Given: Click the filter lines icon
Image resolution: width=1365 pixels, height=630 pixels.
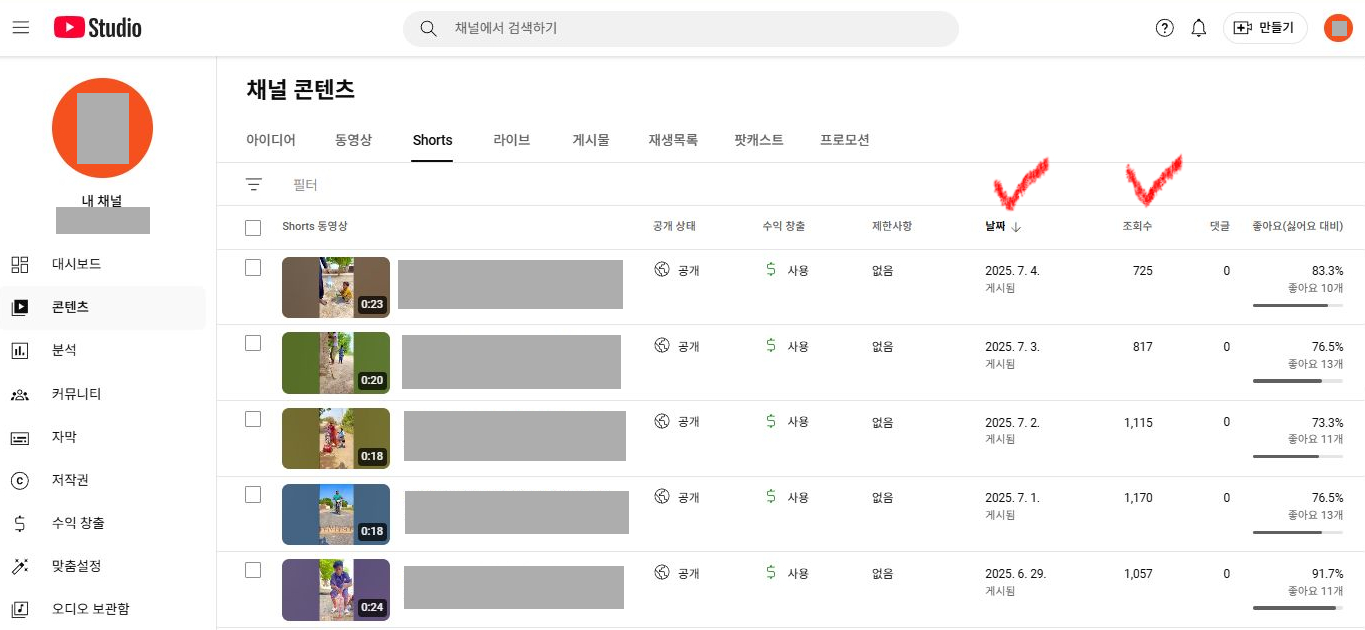Looking at the screenshot, I should tap(254, 185).
